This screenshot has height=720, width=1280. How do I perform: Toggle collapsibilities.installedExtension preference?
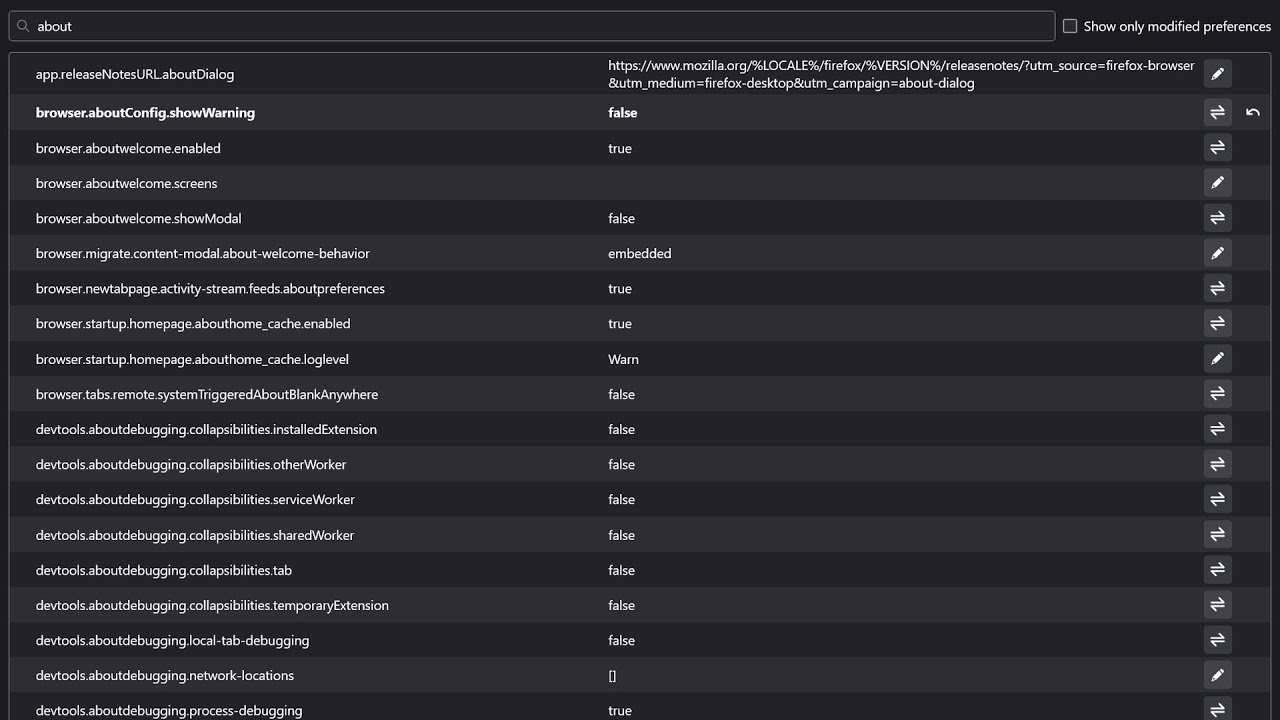1217,429
